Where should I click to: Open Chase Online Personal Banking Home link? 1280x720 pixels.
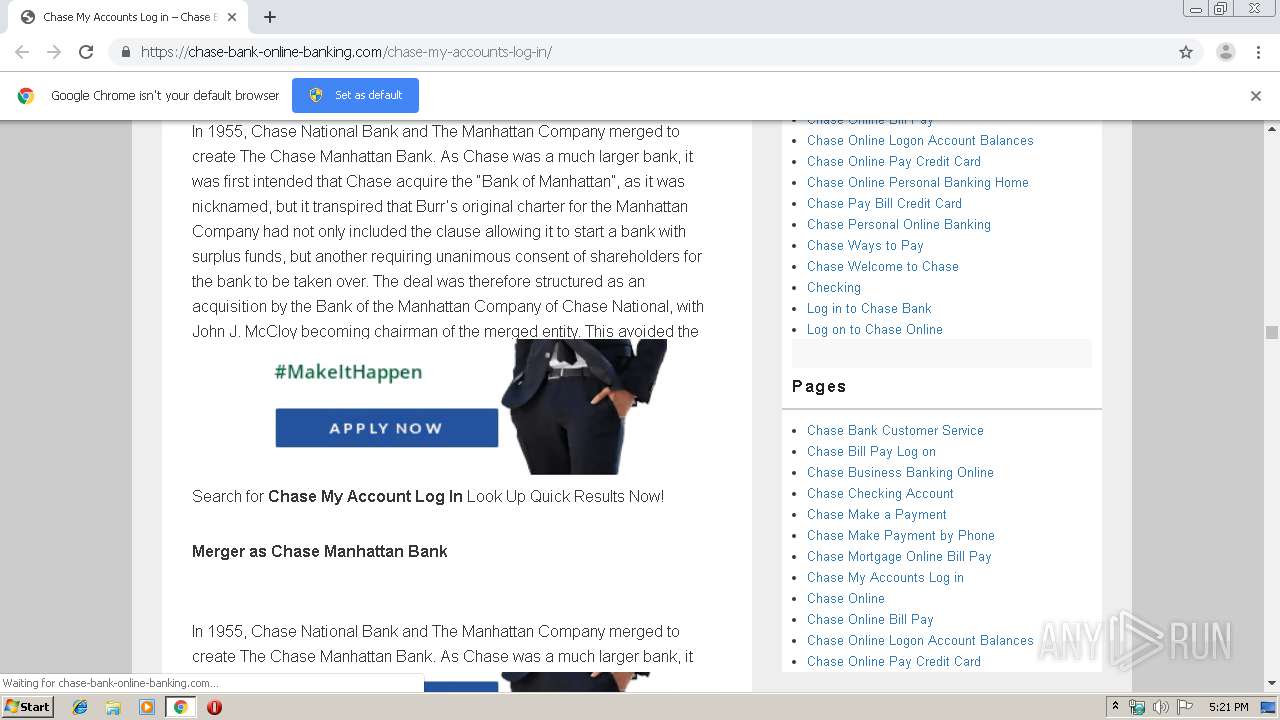point(918,182)
